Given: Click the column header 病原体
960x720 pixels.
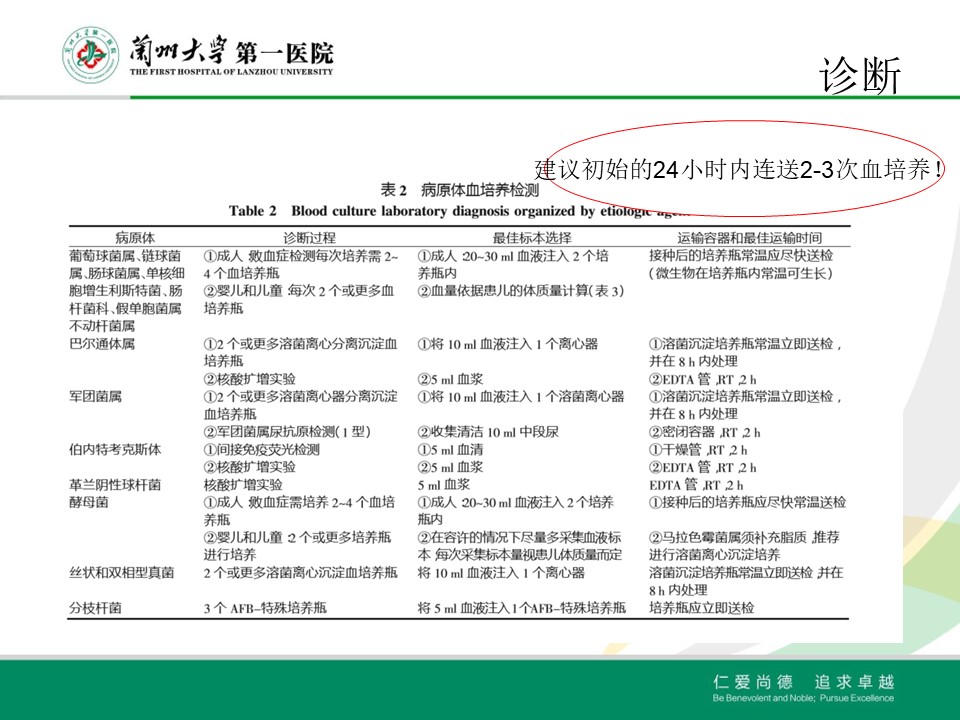Looking at the screenshot, I should click(x=135, y=238).
